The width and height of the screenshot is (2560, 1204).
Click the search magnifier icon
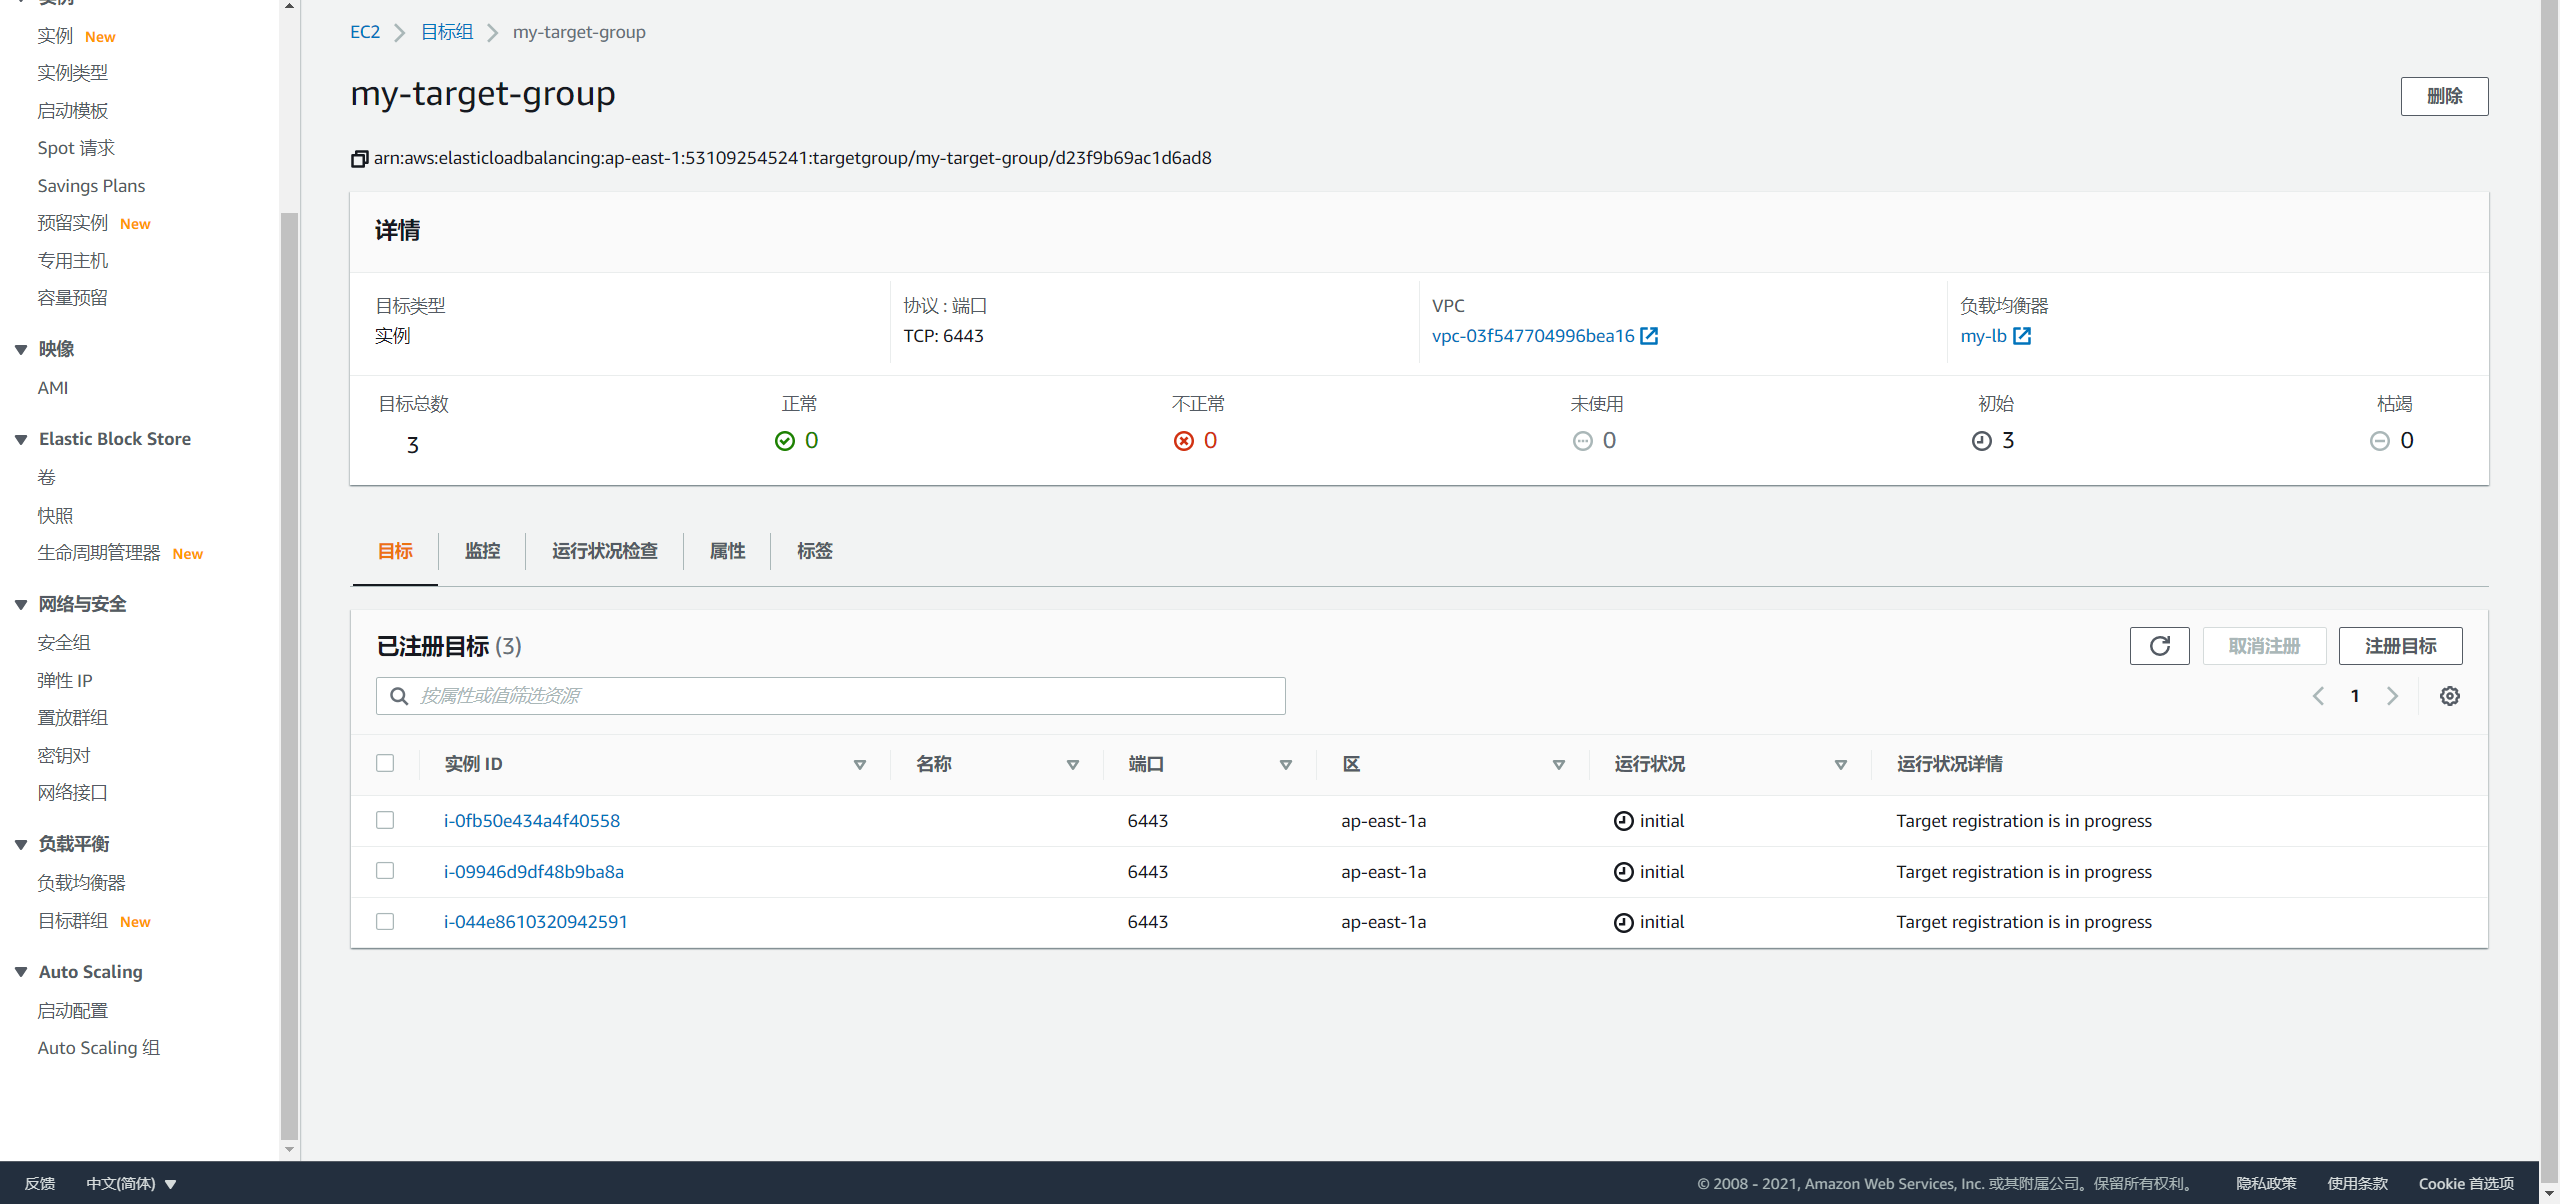coord(399,696)
